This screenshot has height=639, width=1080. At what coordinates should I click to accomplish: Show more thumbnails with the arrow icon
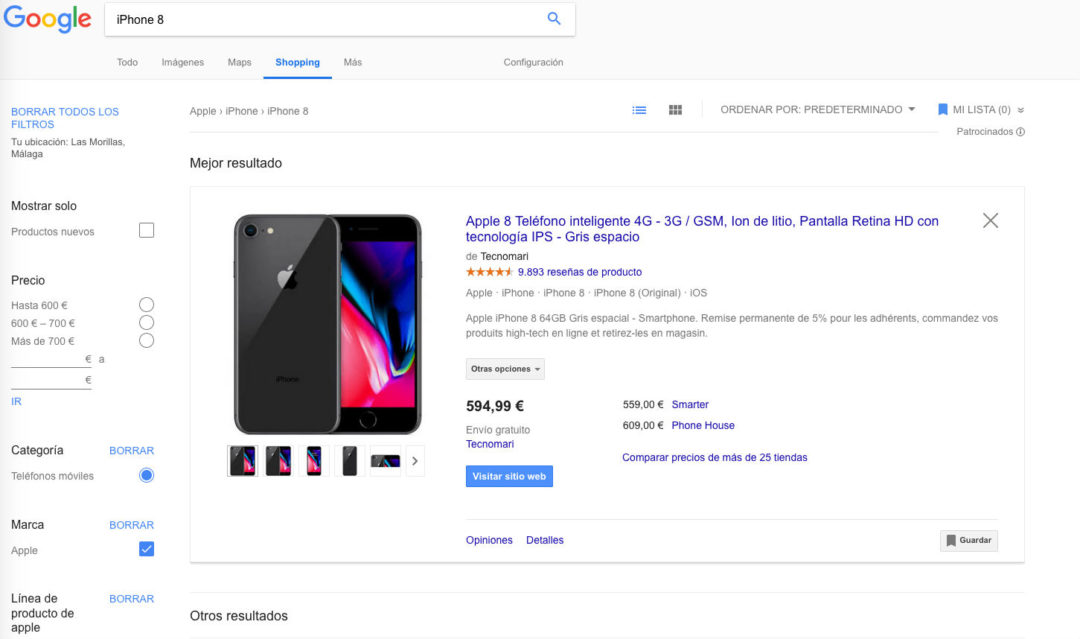tap(414, 460)
